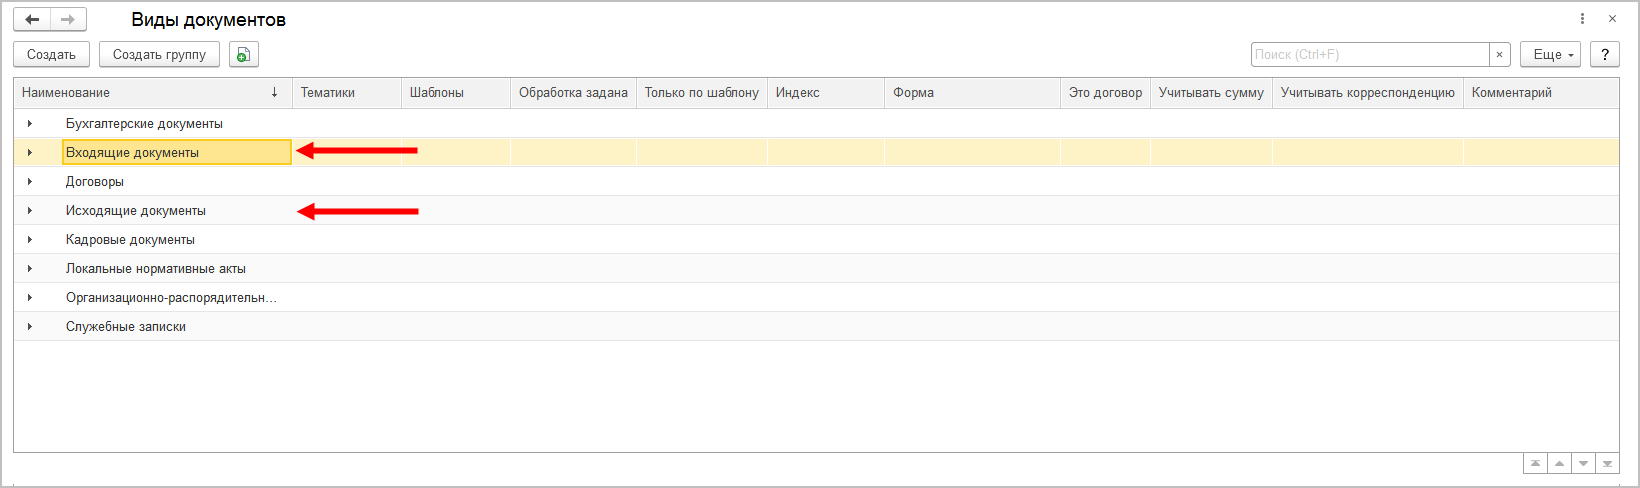Open help with the question mark button
The width and height of the screenshot is (1640, 488).
click(x=1604, y=55)
